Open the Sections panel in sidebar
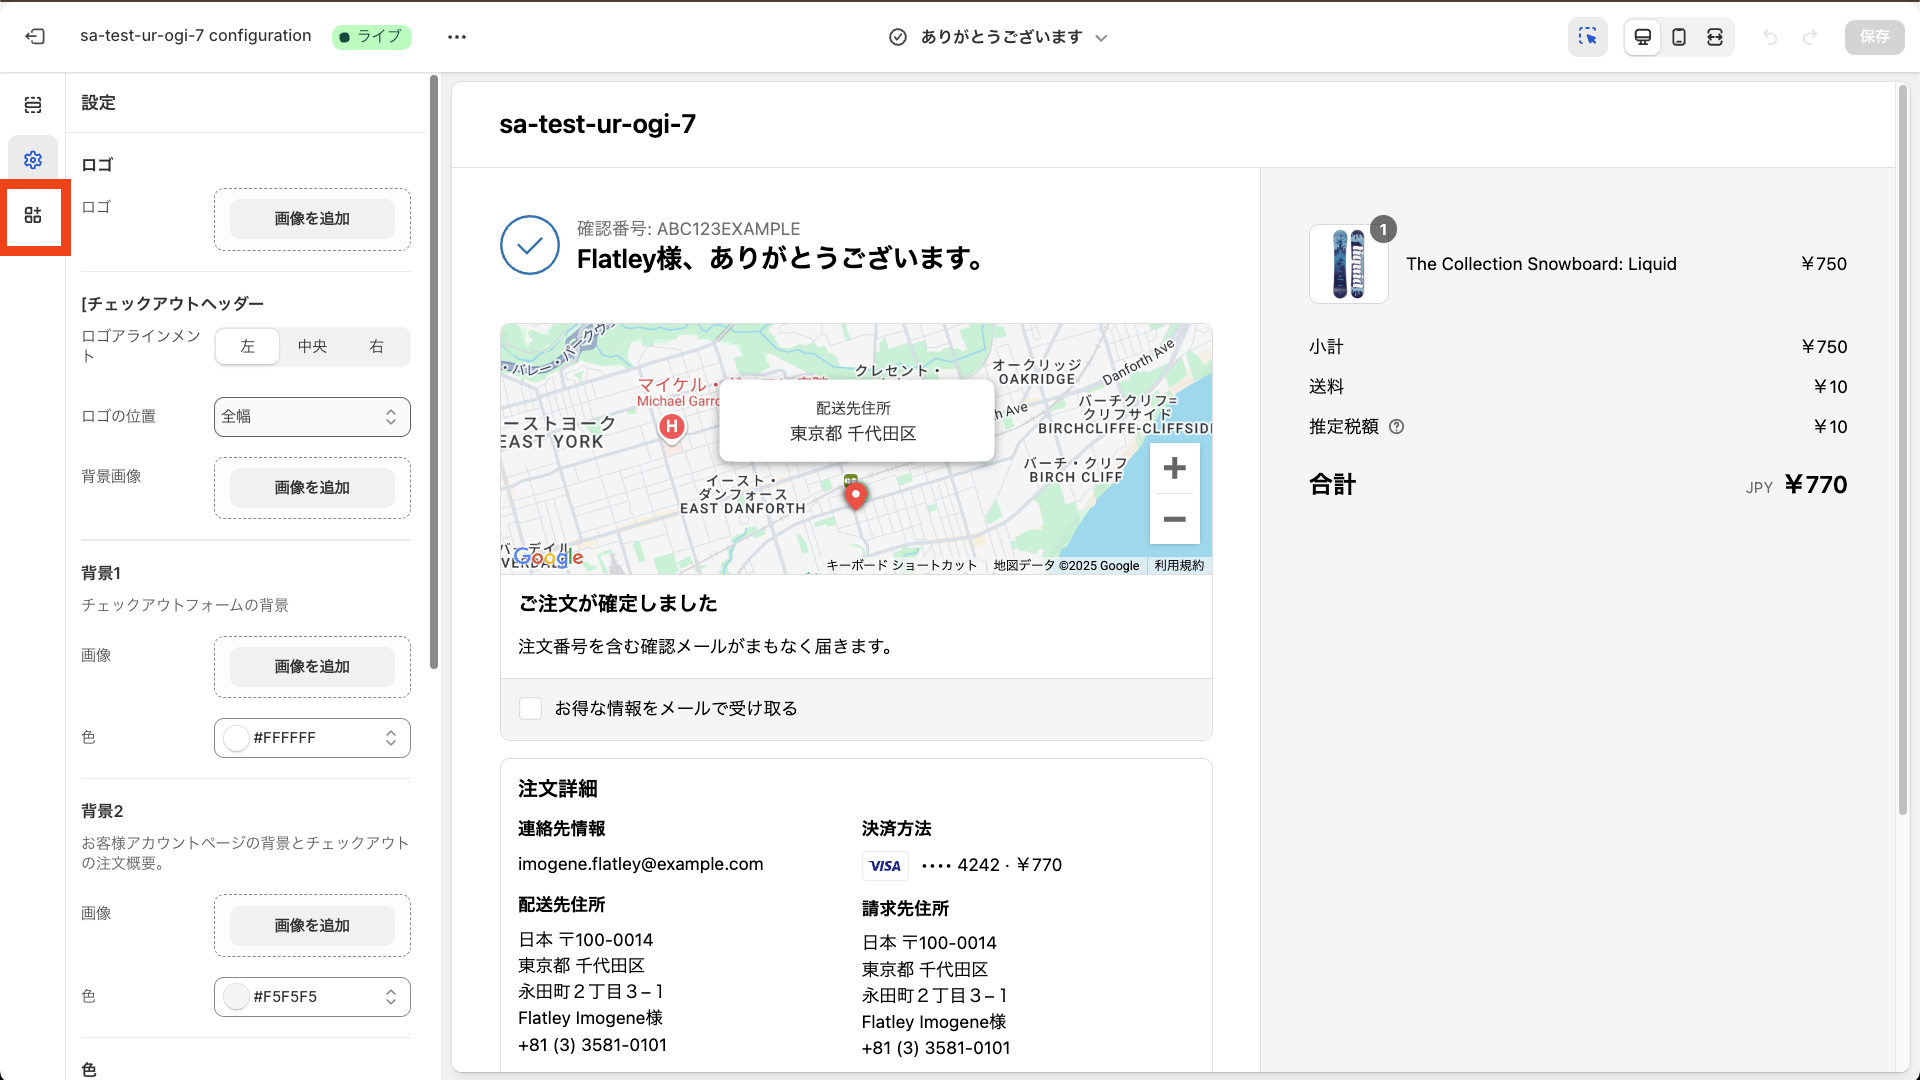Image resolution: width=1920 pixels, height=1080 pixels. coord(33,104)
